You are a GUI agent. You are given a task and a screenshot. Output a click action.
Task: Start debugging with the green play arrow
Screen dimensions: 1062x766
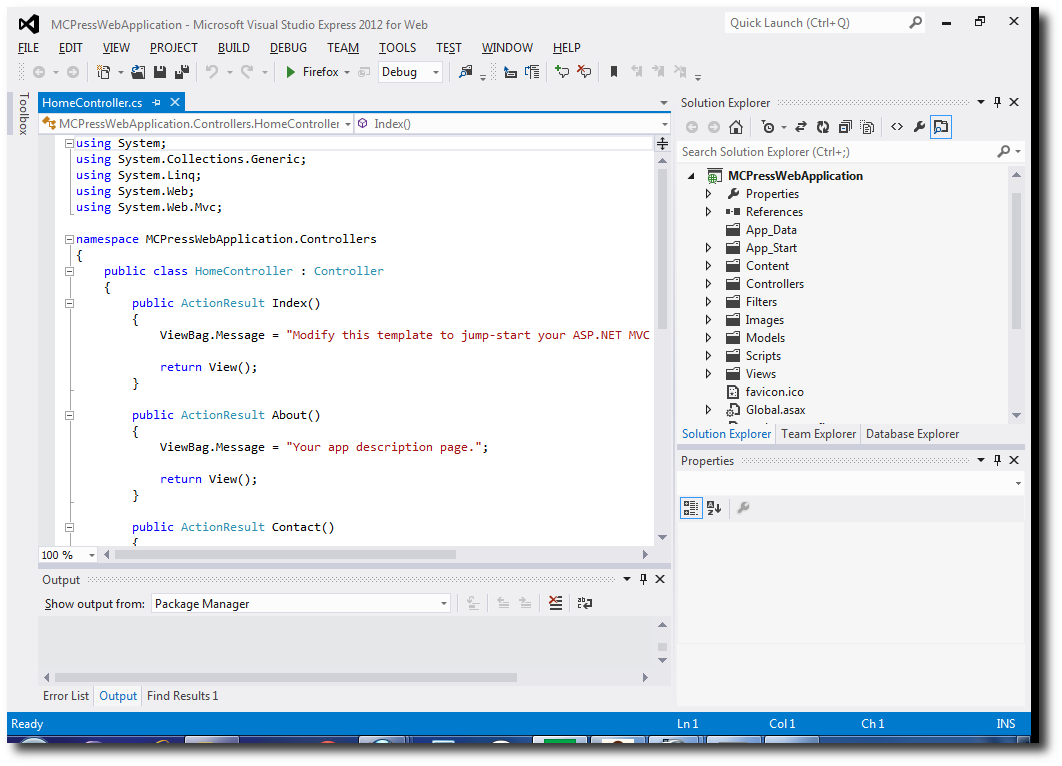click(291, 72)
